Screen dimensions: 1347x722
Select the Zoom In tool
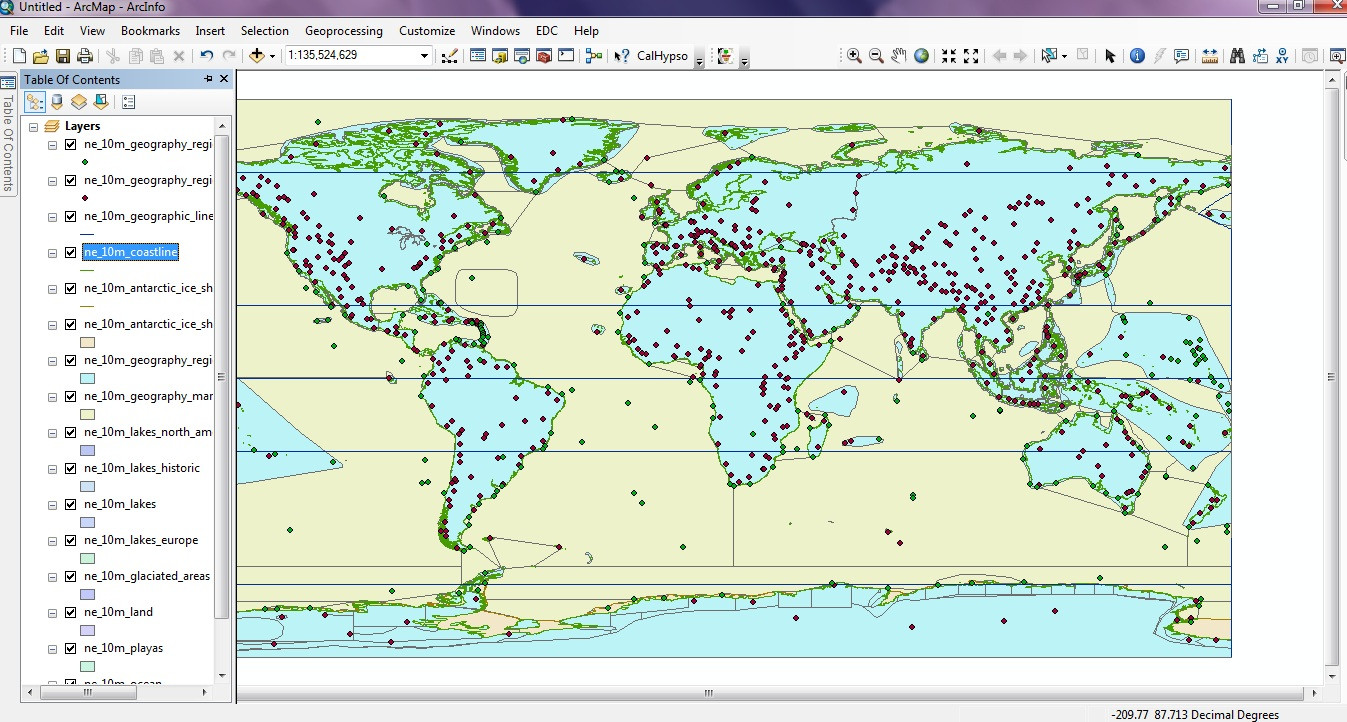pos(854,56)
